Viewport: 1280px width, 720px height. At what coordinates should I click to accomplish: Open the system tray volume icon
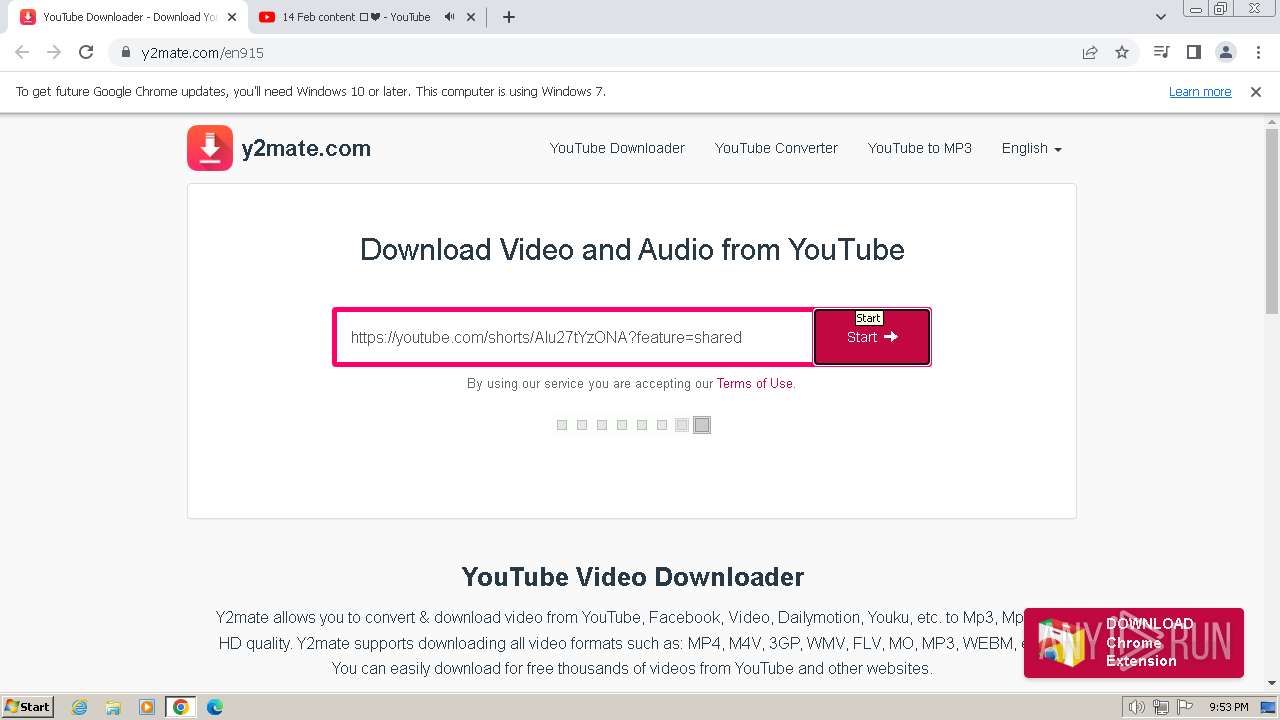click(x=1137, y=707)
